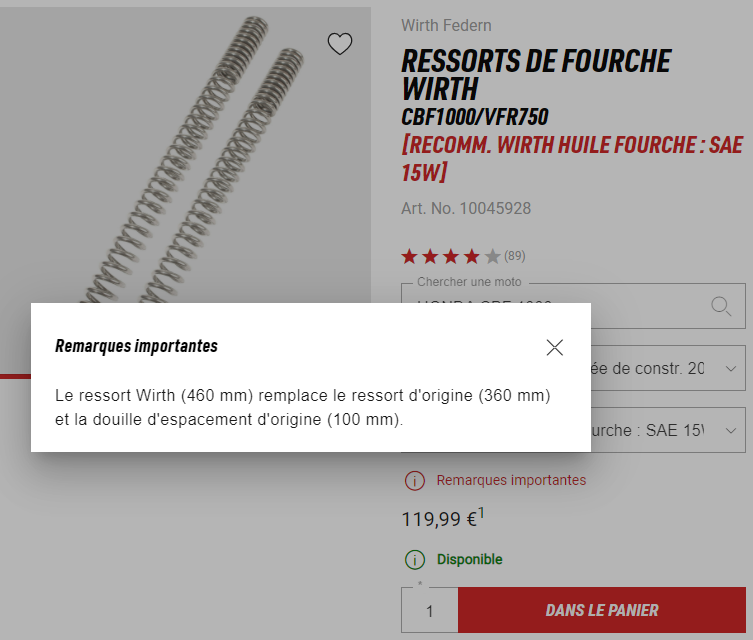
Task: Click the fifth grey rating star
Action: pyautogui.click(x=493, y=256)
